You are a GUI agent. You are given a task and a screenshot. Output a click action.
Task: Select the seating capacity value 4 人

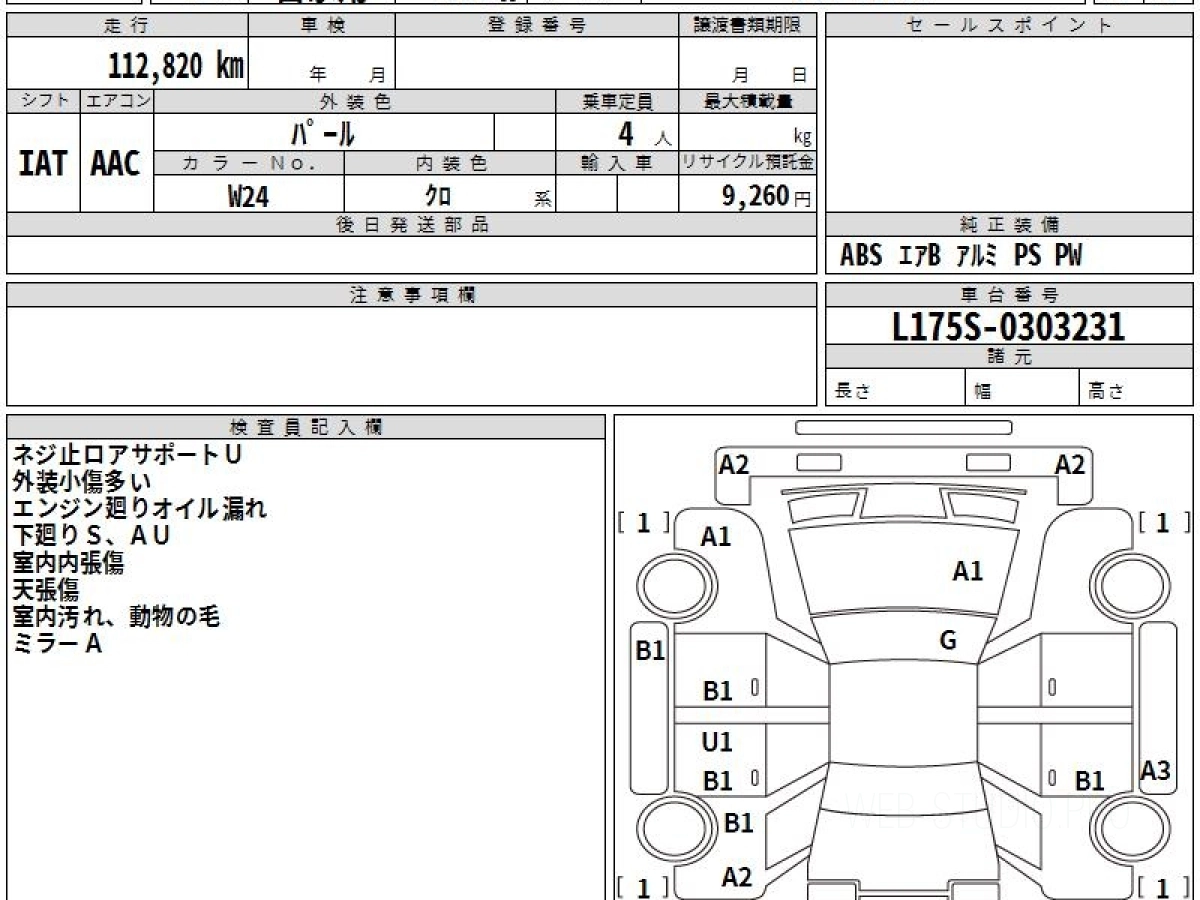click(644, 133)
